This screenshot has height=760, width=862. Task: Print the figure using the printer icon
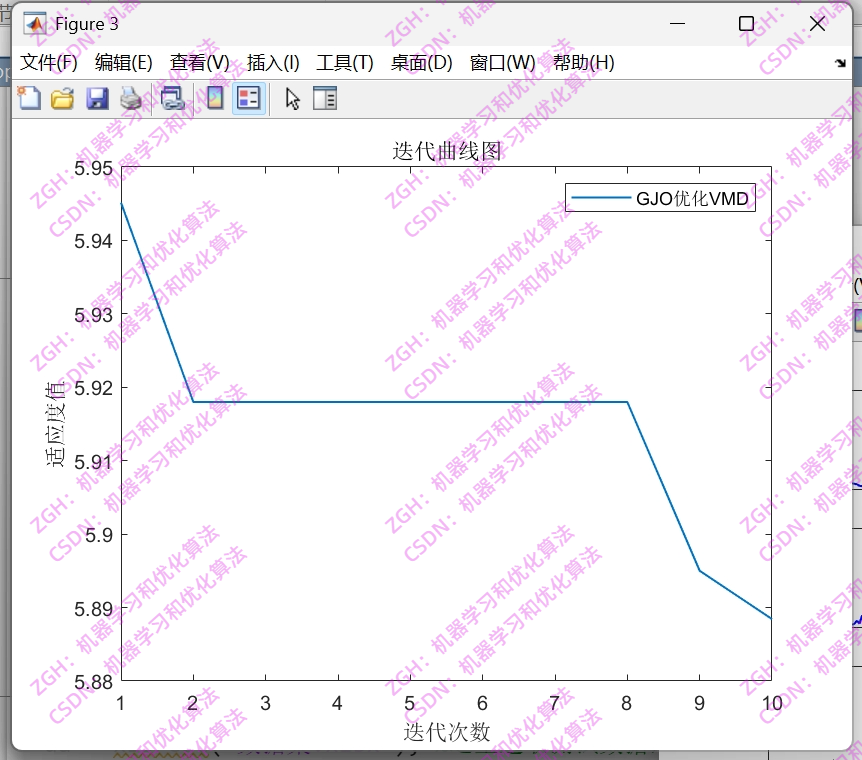tap(131, 99)
